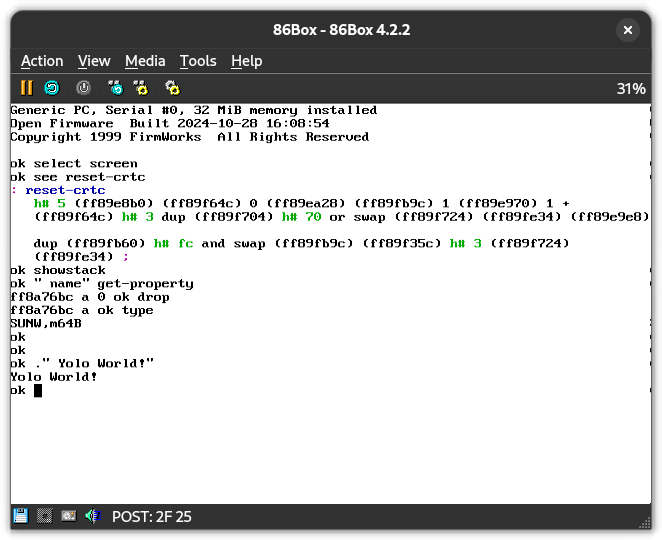Image resolution: width=662 pixels, height=540 pixels.
Task: Click the 86Box 4.2.2 window title
Action: click(341, 30)
